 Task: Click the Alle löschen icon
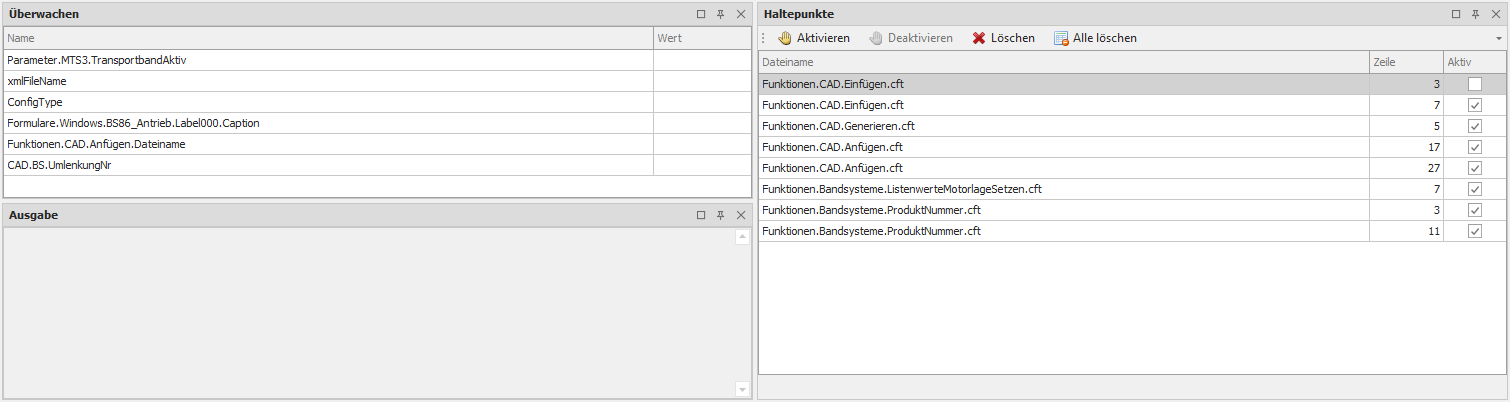[1060, 38]
